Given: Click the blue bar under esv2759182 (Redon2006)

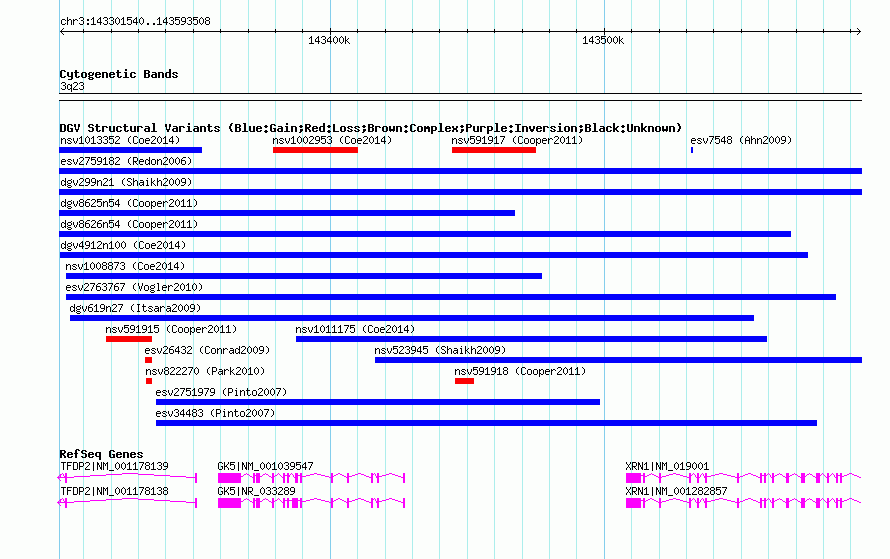Looking at the screenshot, I should (460, 171).
